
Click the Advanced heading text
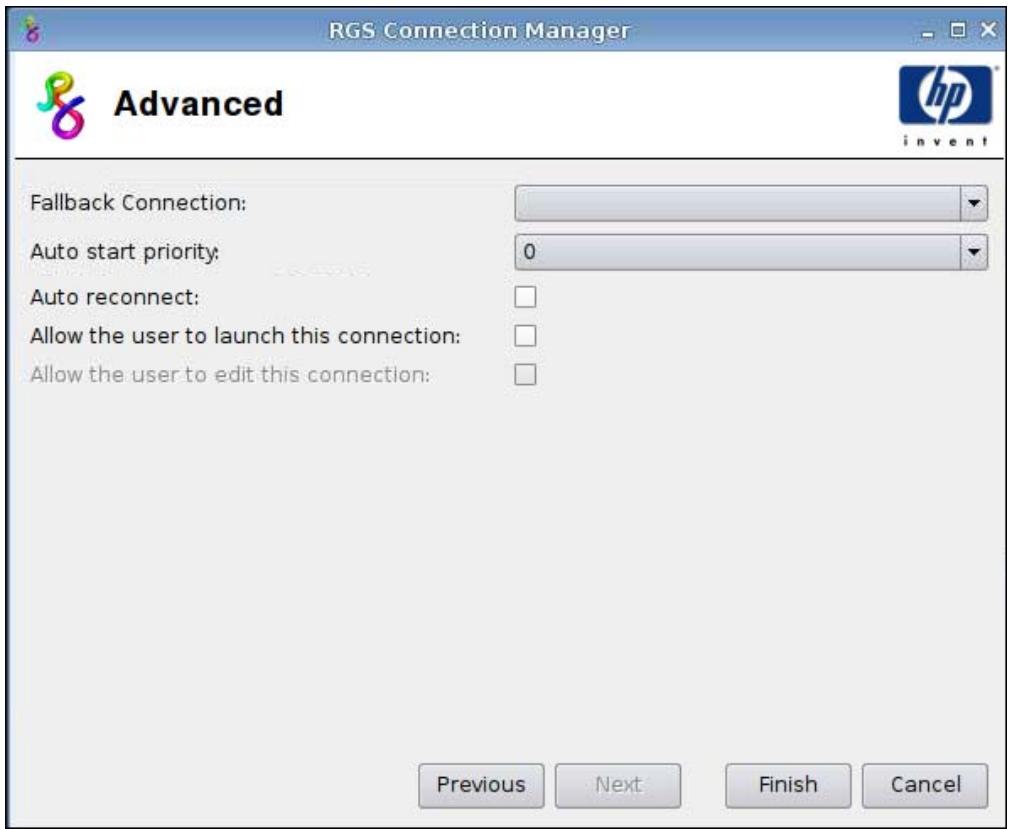(198, 104)
